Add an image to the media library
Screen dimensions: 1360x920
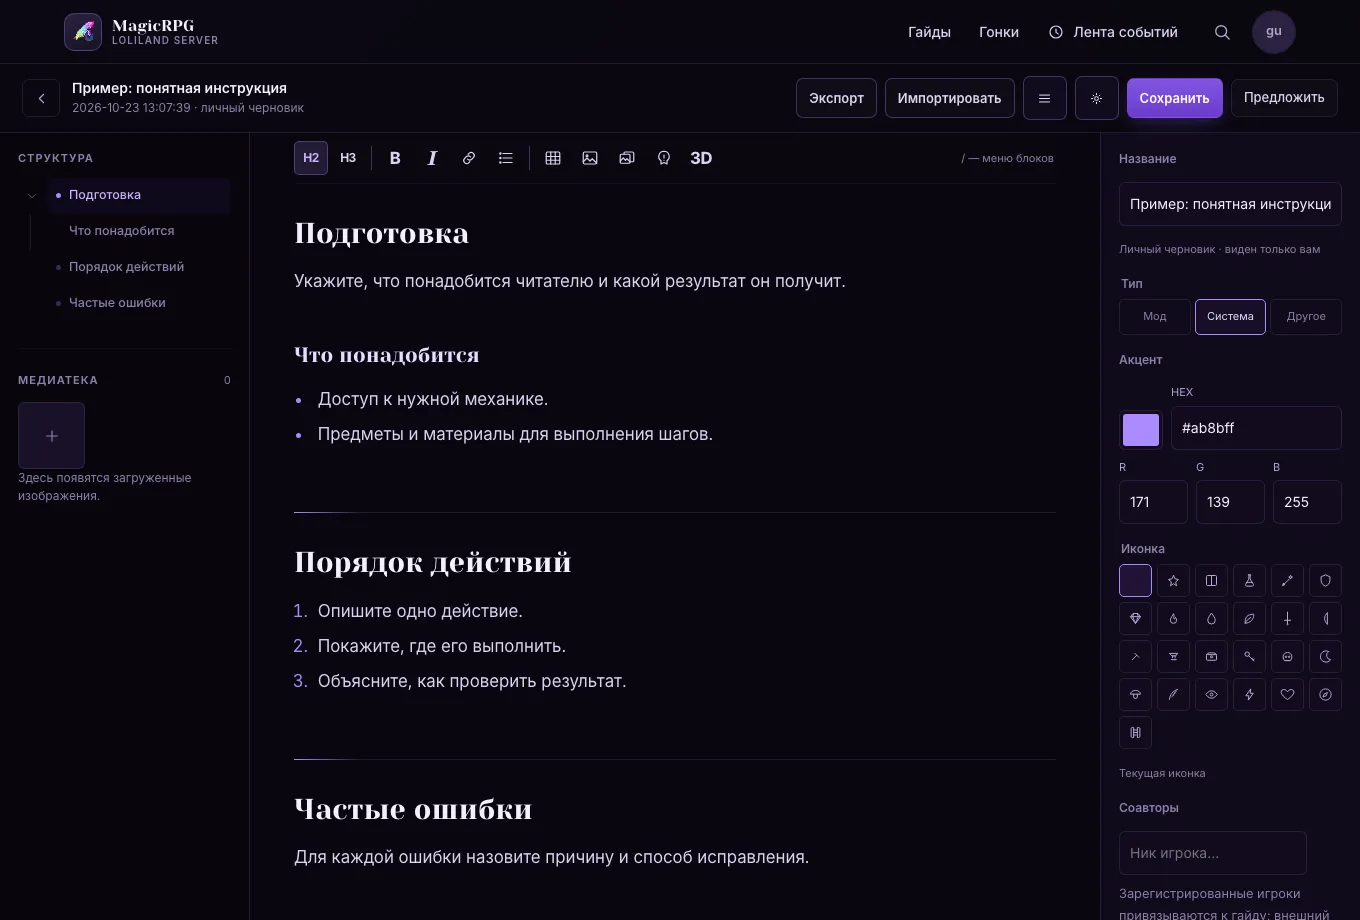[51, 435]
